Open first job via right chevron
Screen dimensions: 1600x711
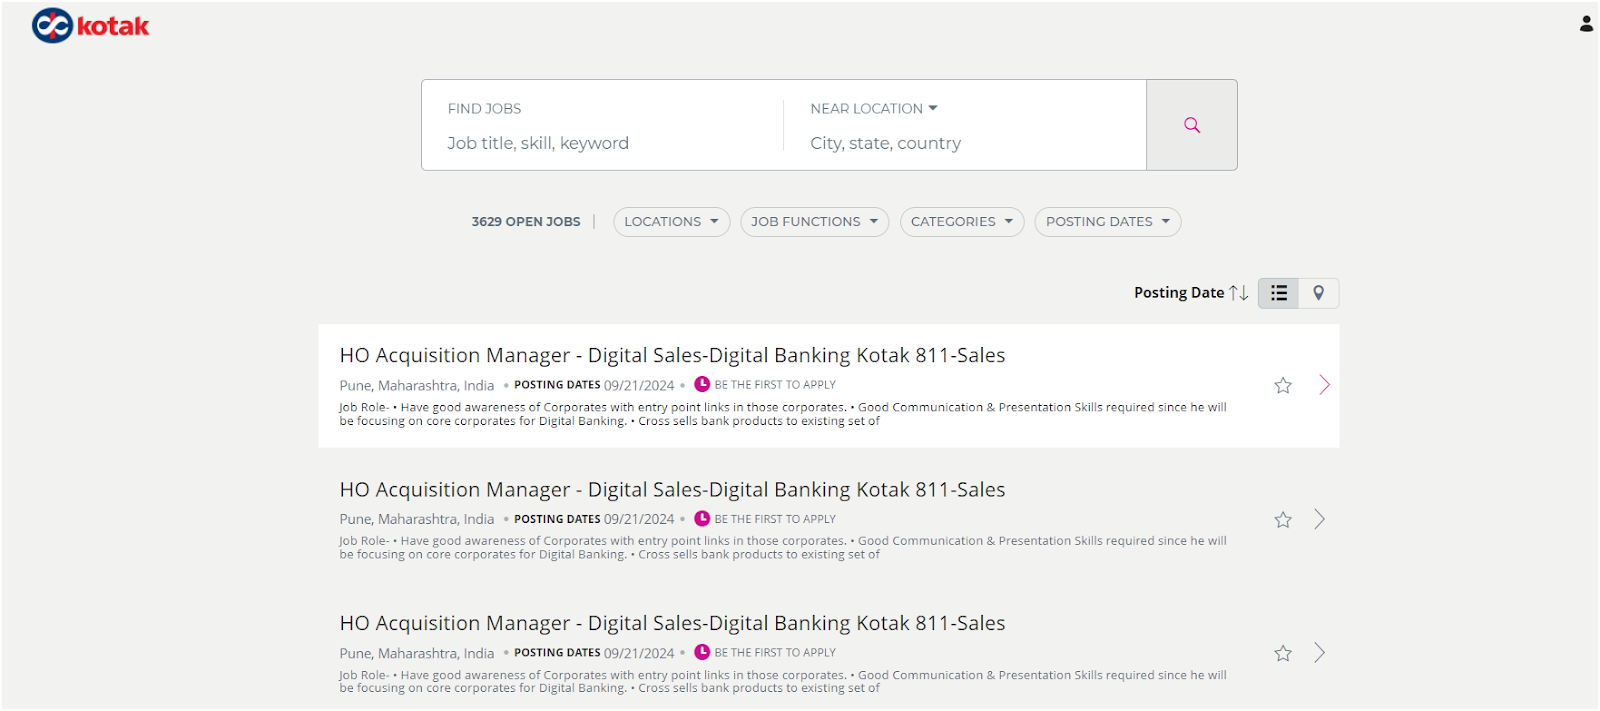[1324, 385]
